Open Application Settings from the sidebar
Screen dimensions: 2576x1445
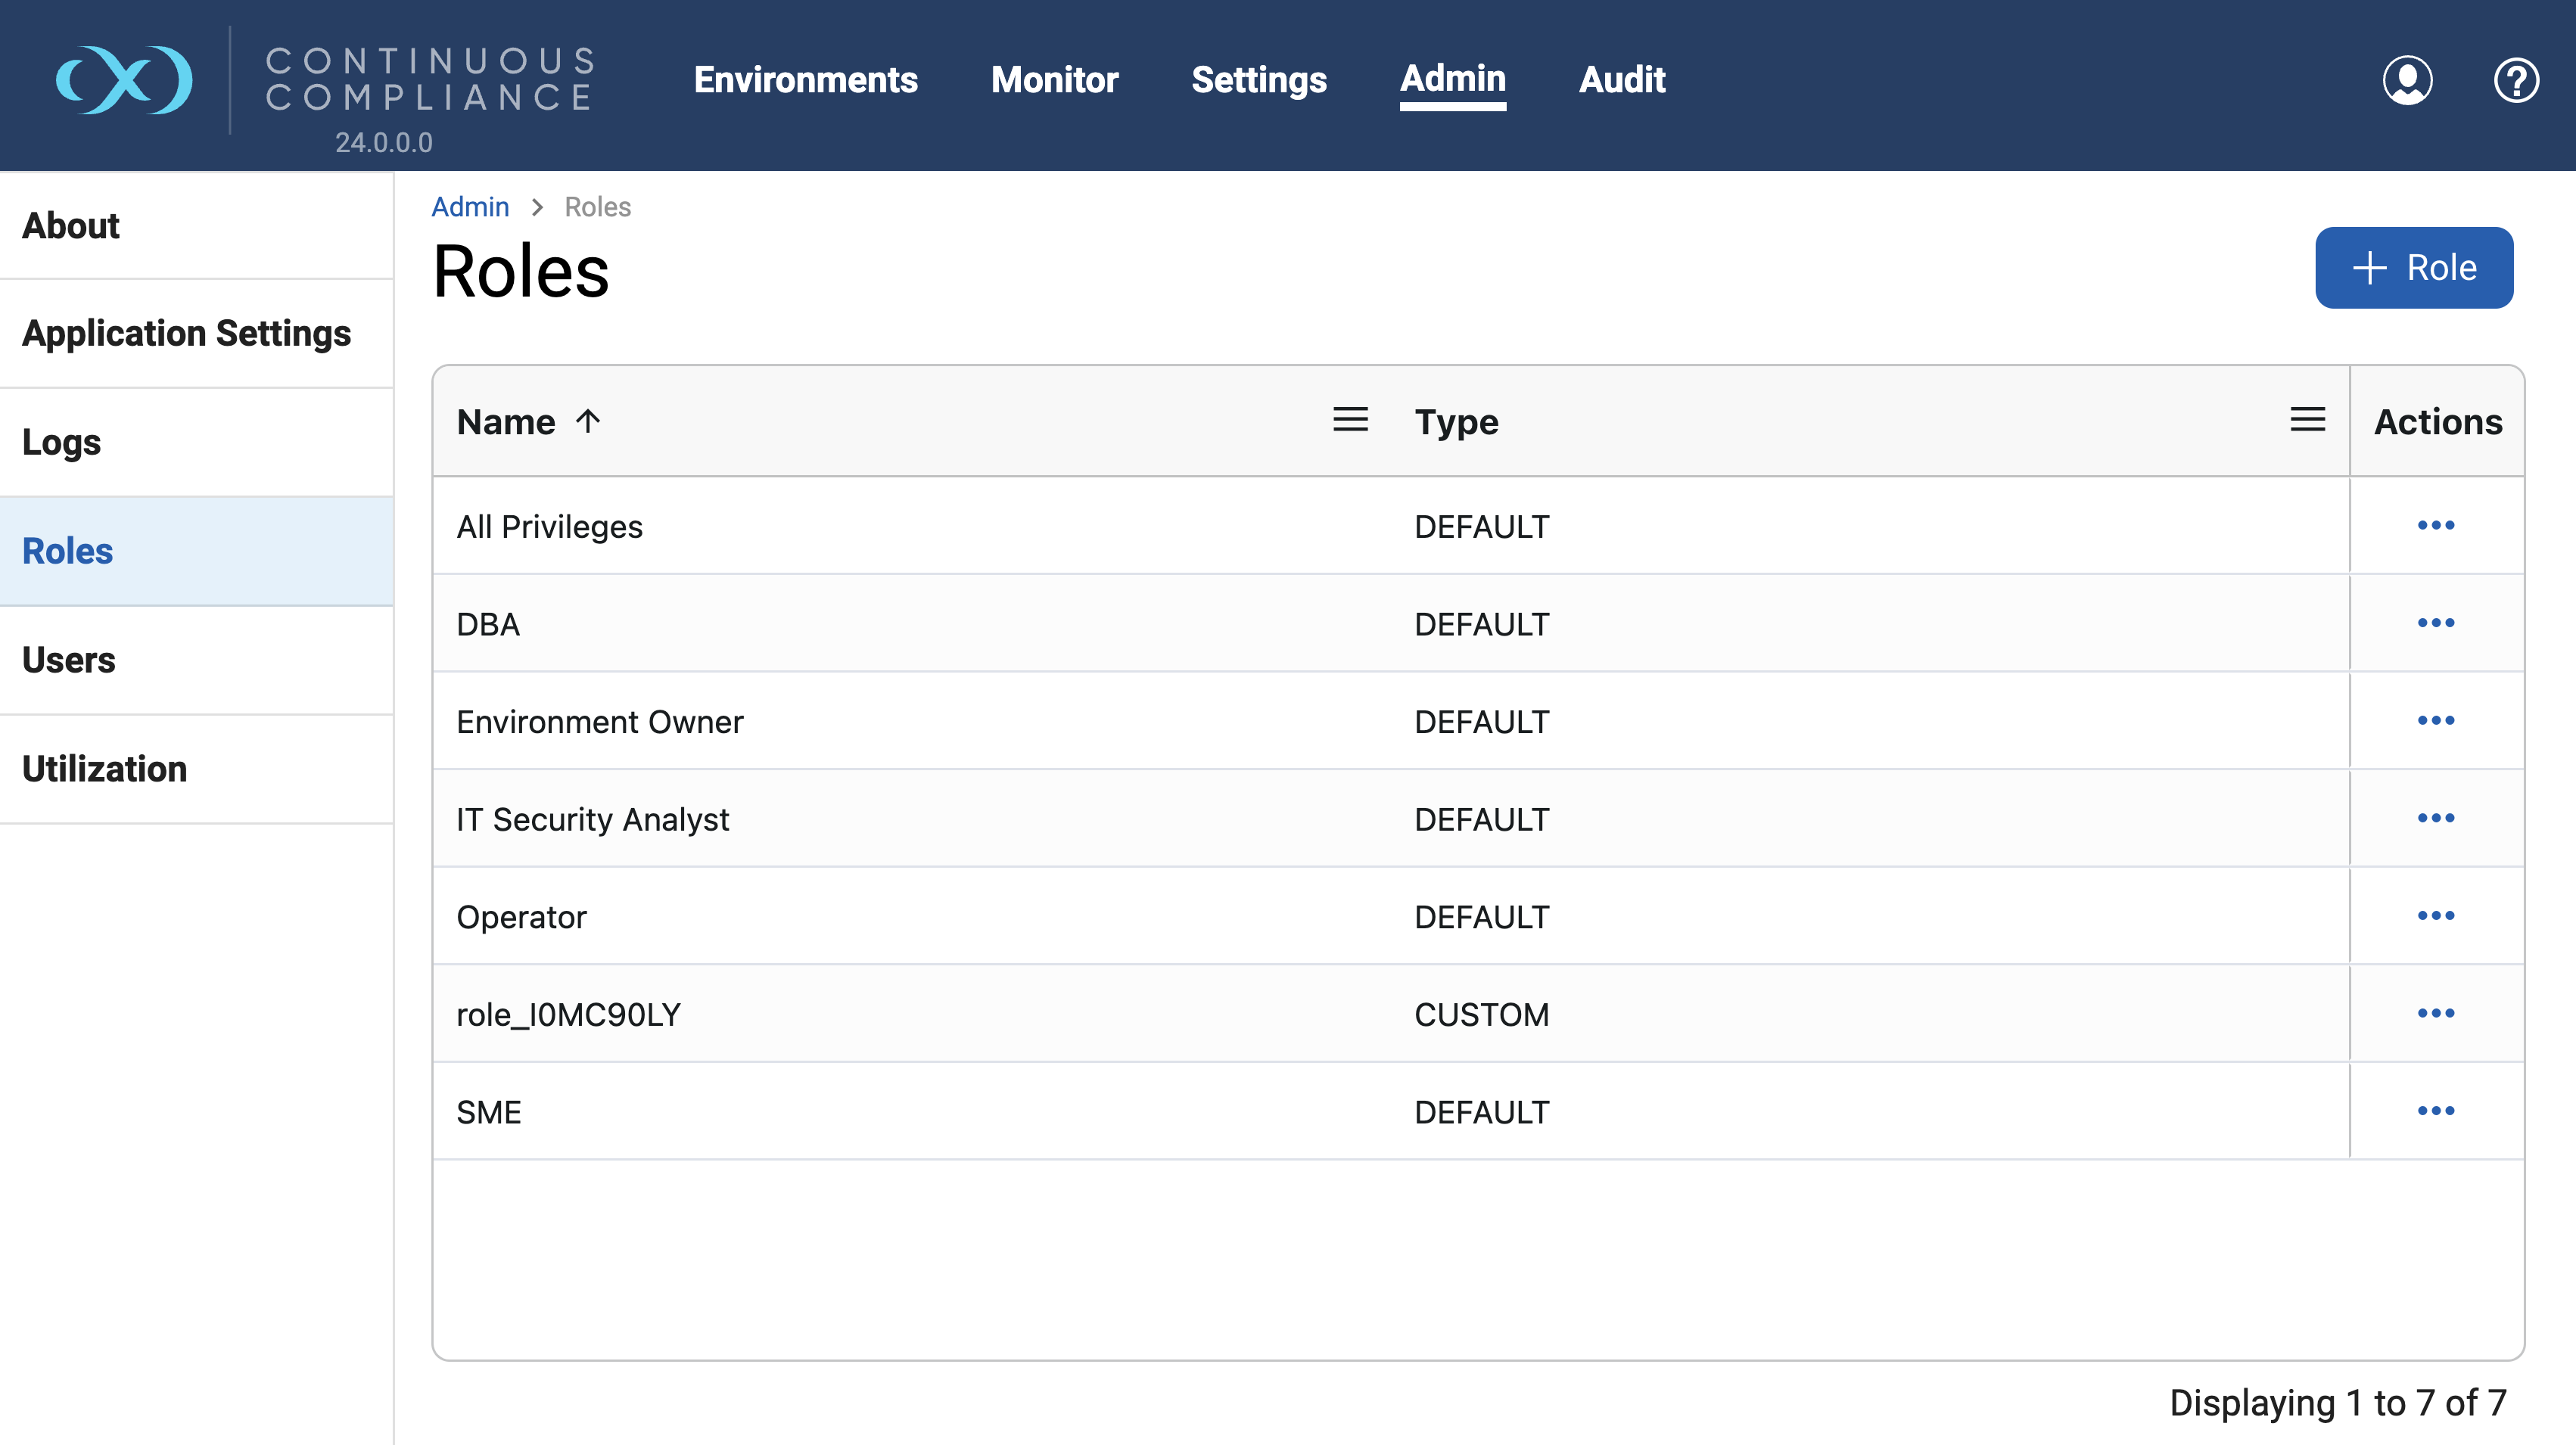(x=186, y=333)
